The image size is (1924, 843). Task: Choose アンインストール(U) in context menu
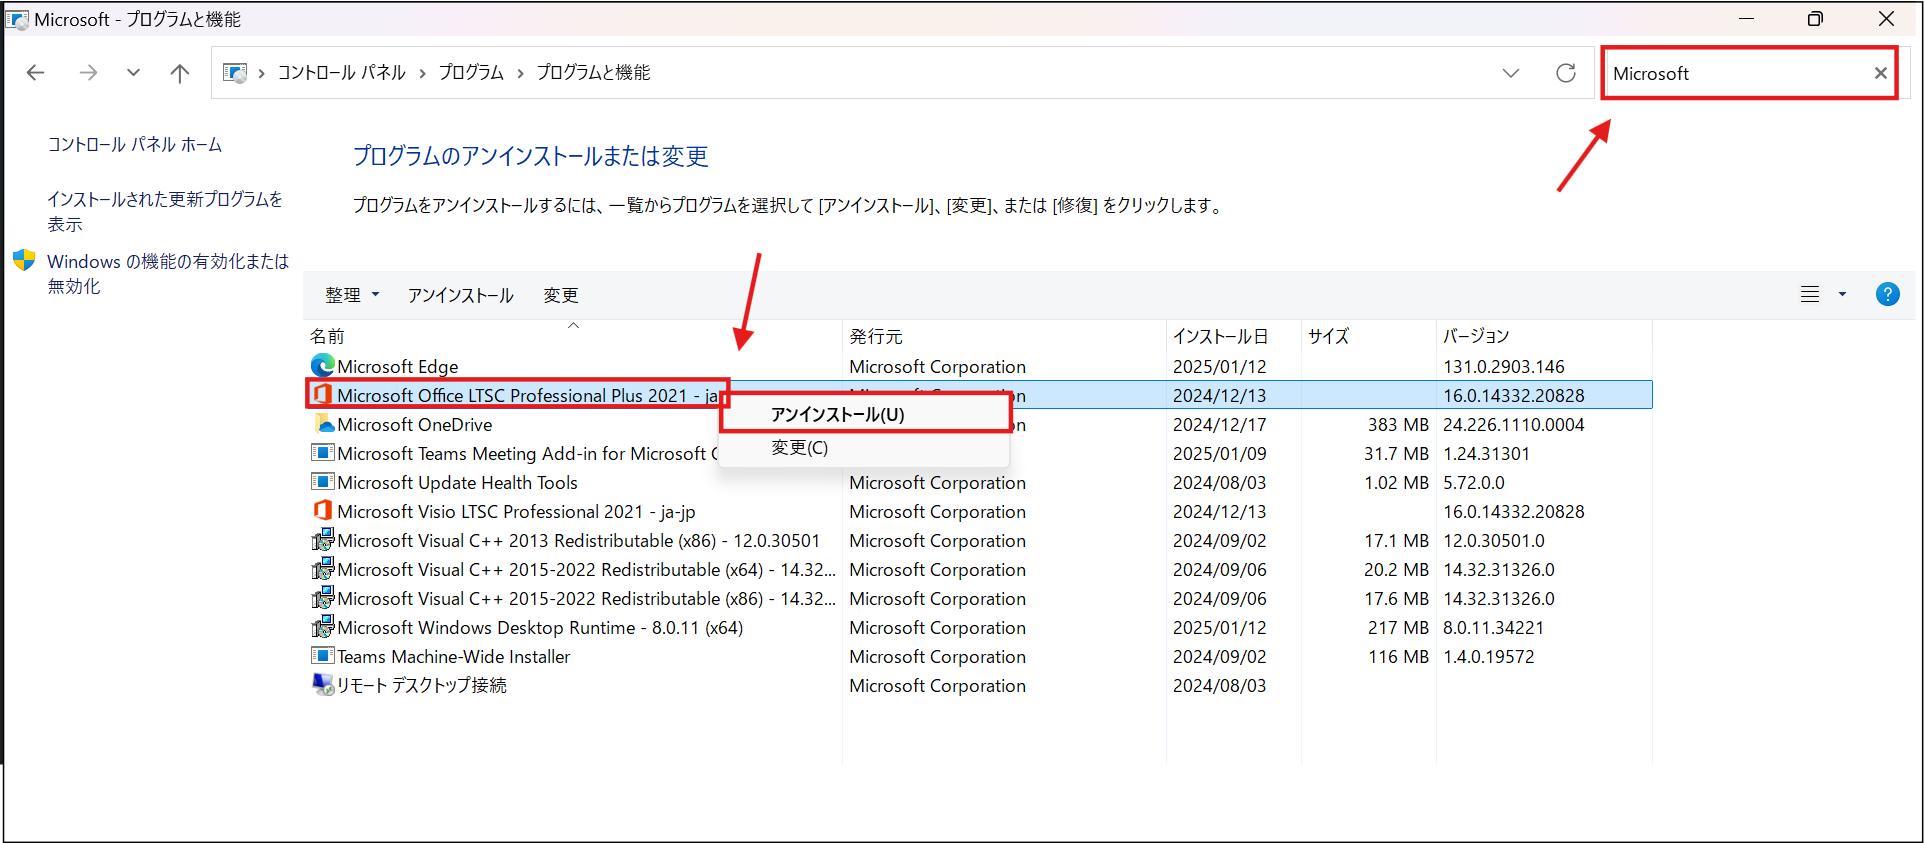tap(864, 414)
